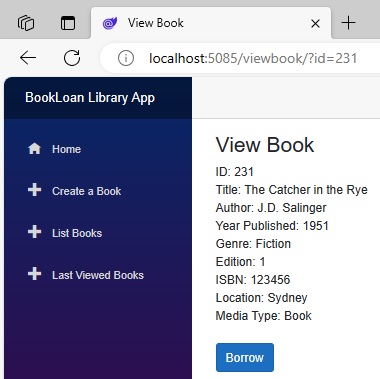The width and height of the screenshot is (380, 379).
Task: Click the Blazor favicon on the View Book tab
Action: pos(110,23)
